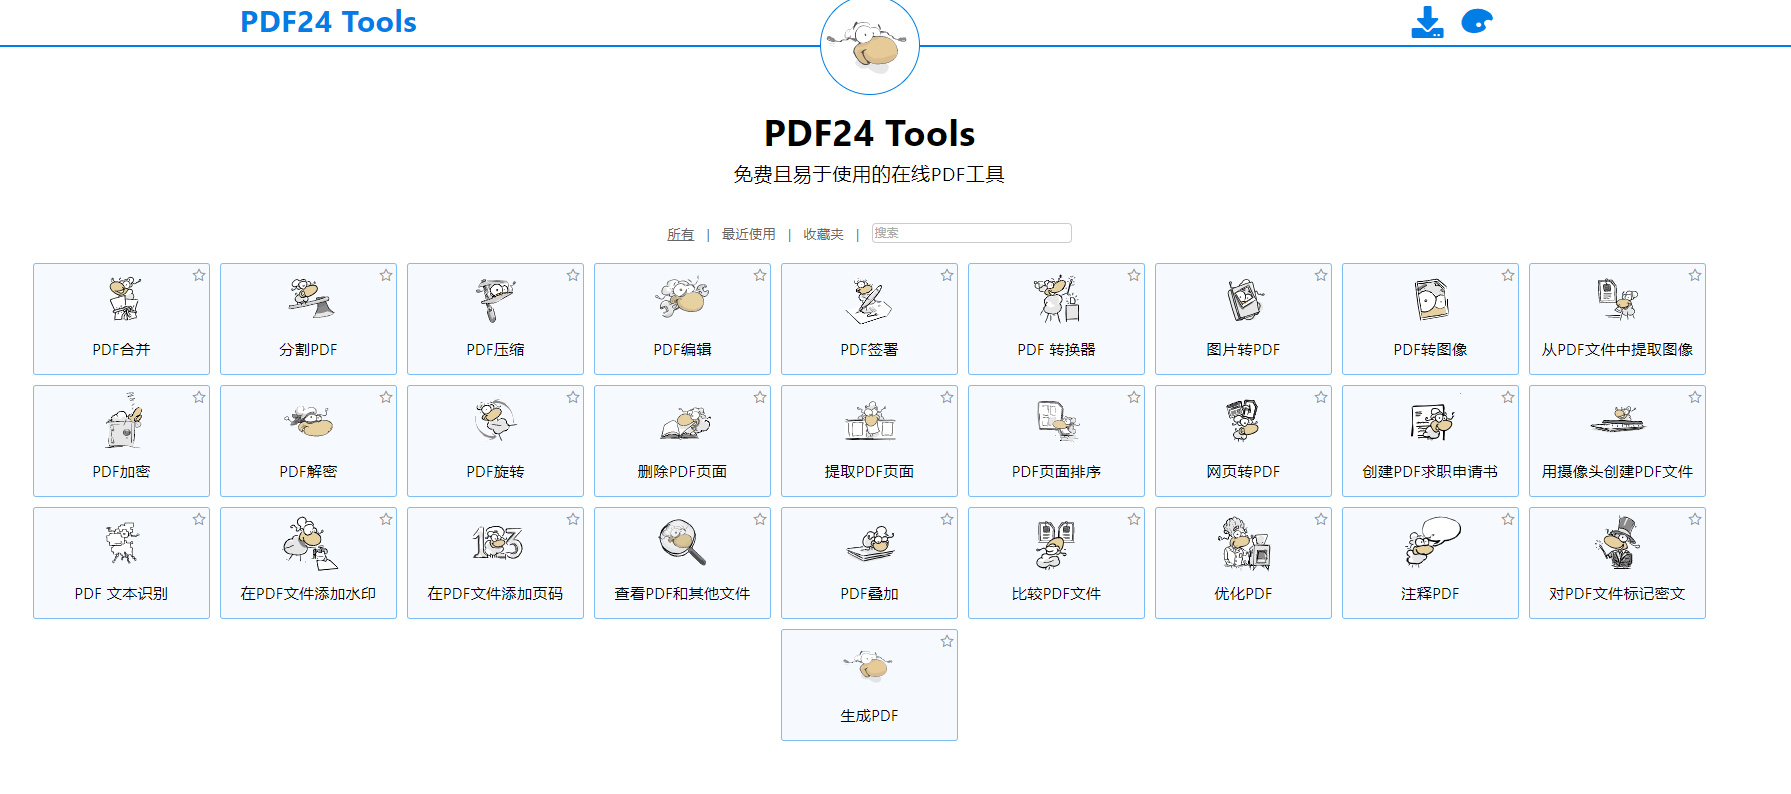Open the 删除PDF页面 tool icon
This screenshot has width=1791, height=794.
pyautogui.click(x=685, y=423)
